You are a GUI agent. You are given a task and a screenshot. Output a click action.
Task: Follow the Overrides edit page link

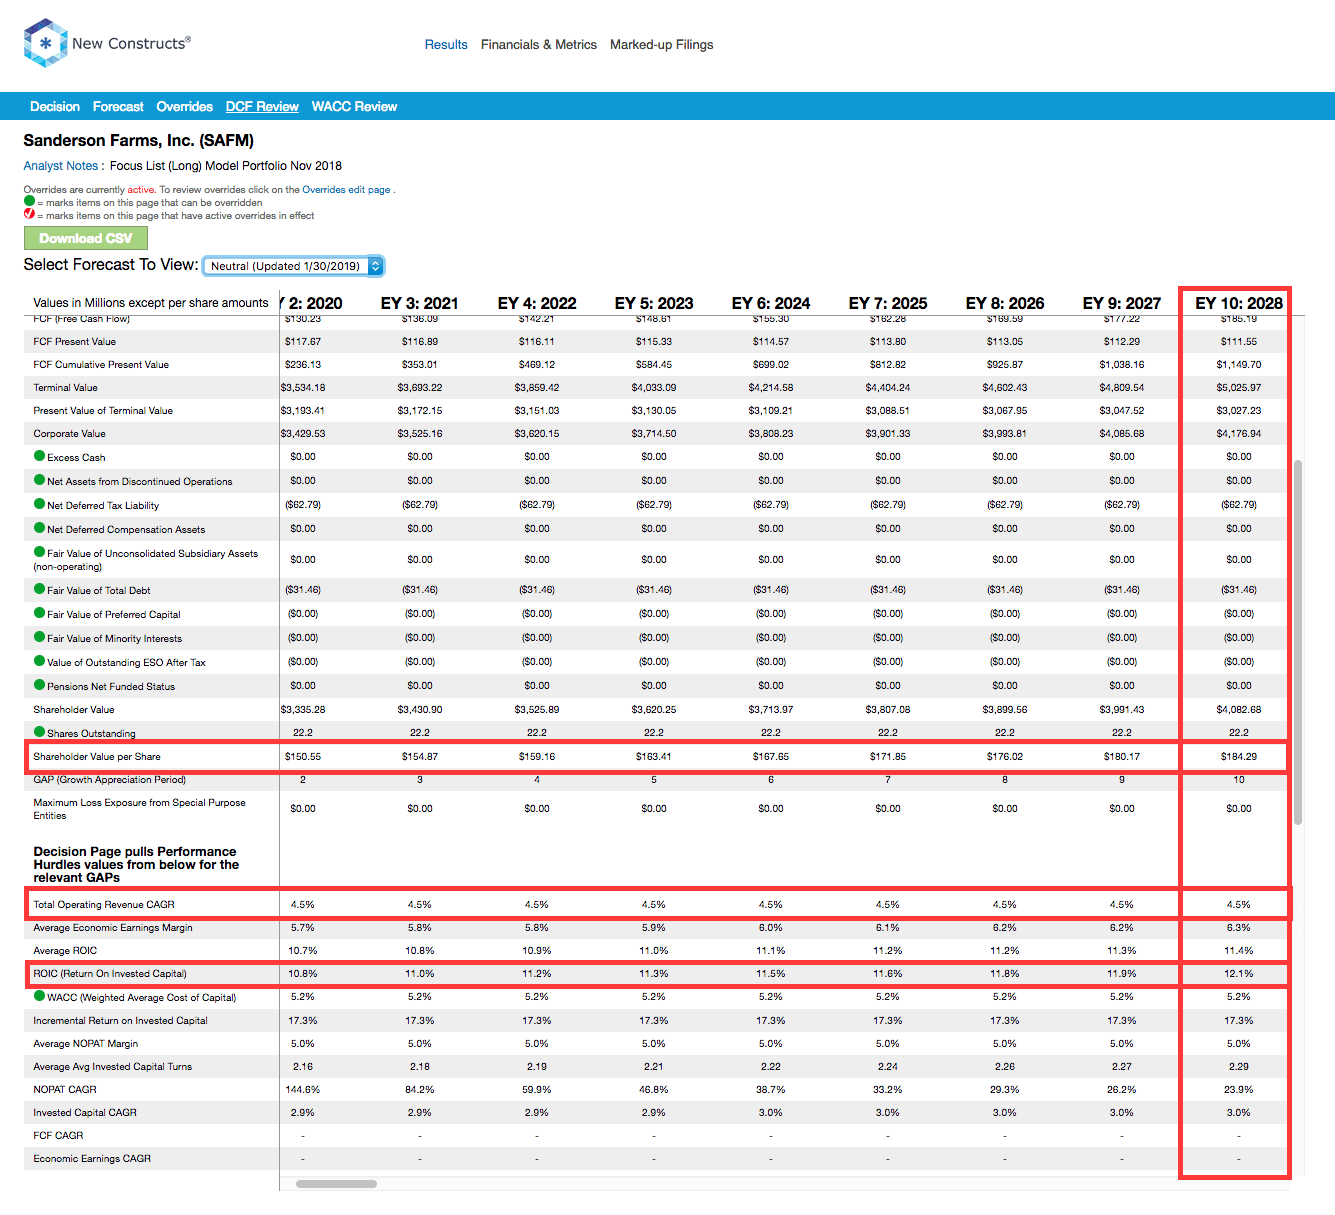(346, 190)
